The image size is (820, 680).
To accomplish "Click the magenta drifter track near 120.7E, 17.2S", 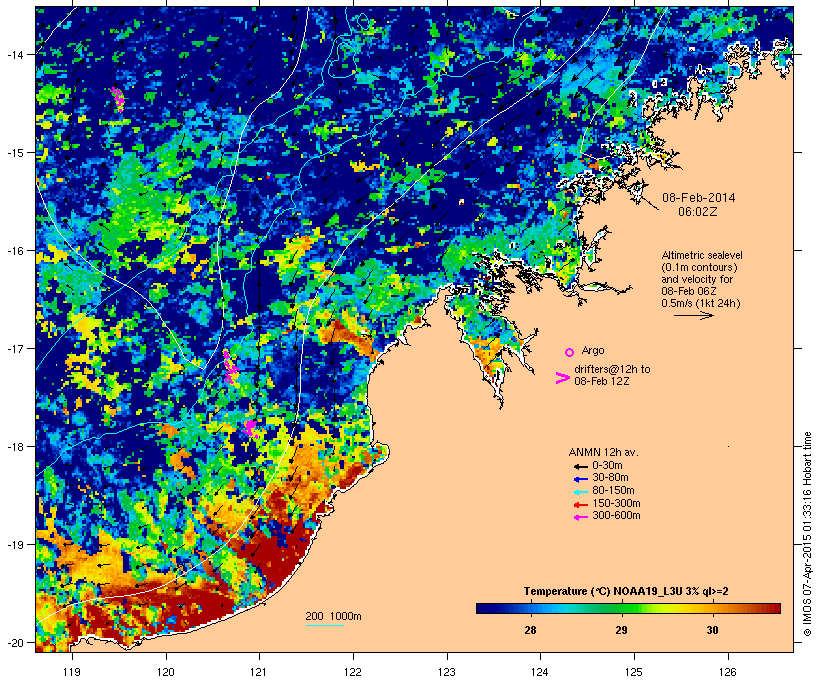I will pos(230,367).
